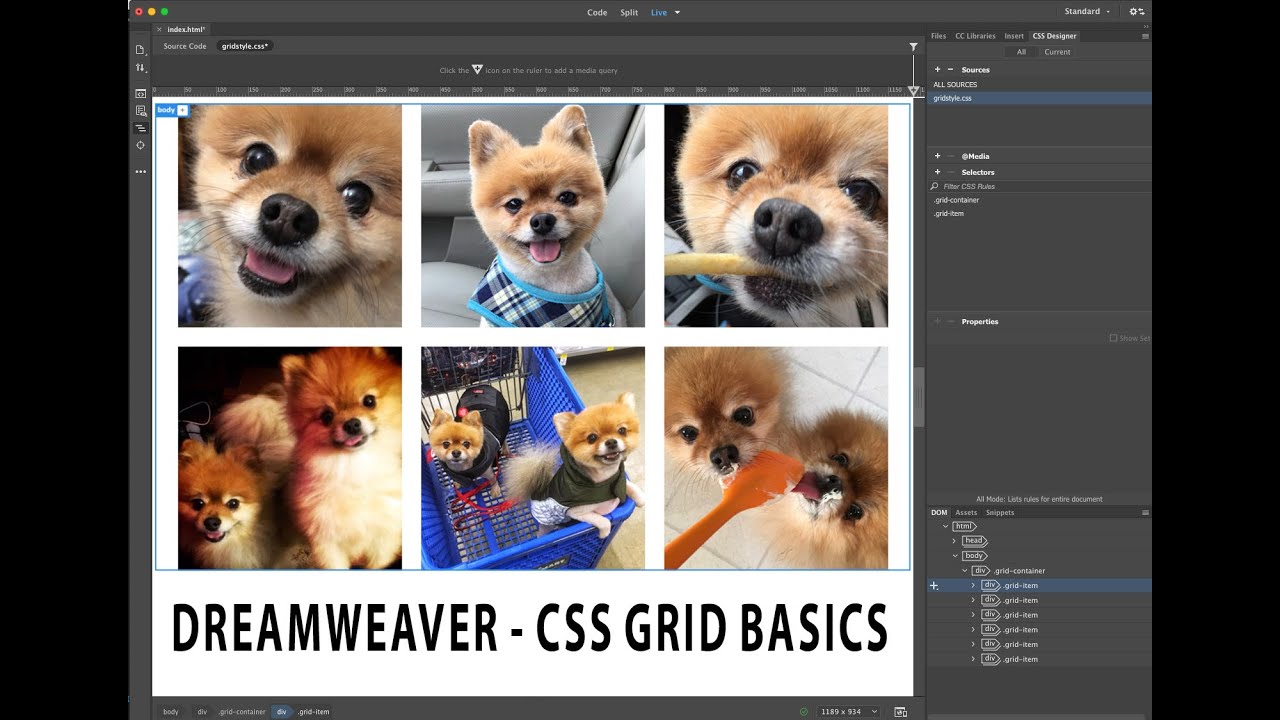Click the Live Code brackets icon
Image resolution: width=1280 pixels, height=720 pixels.
(140, 93)
